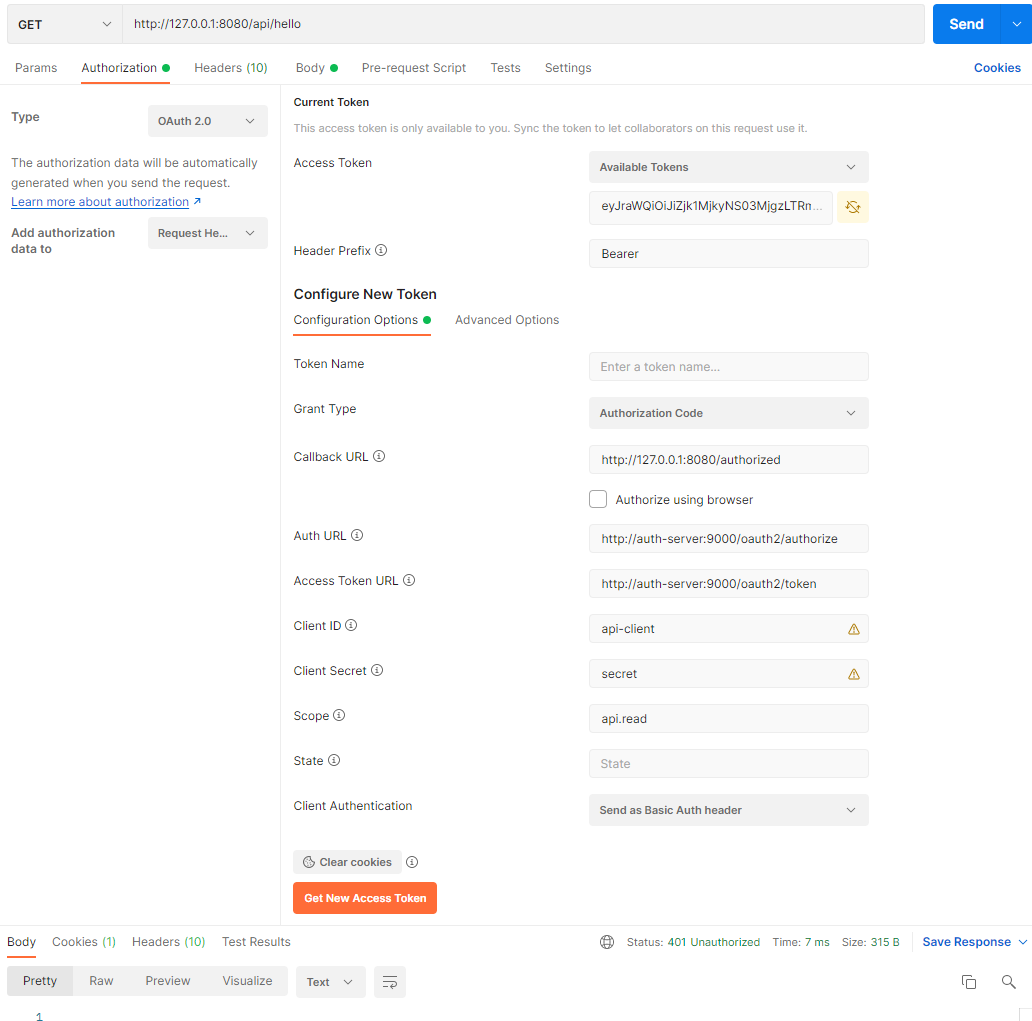Click the Callback URL input field

[729, 459]
